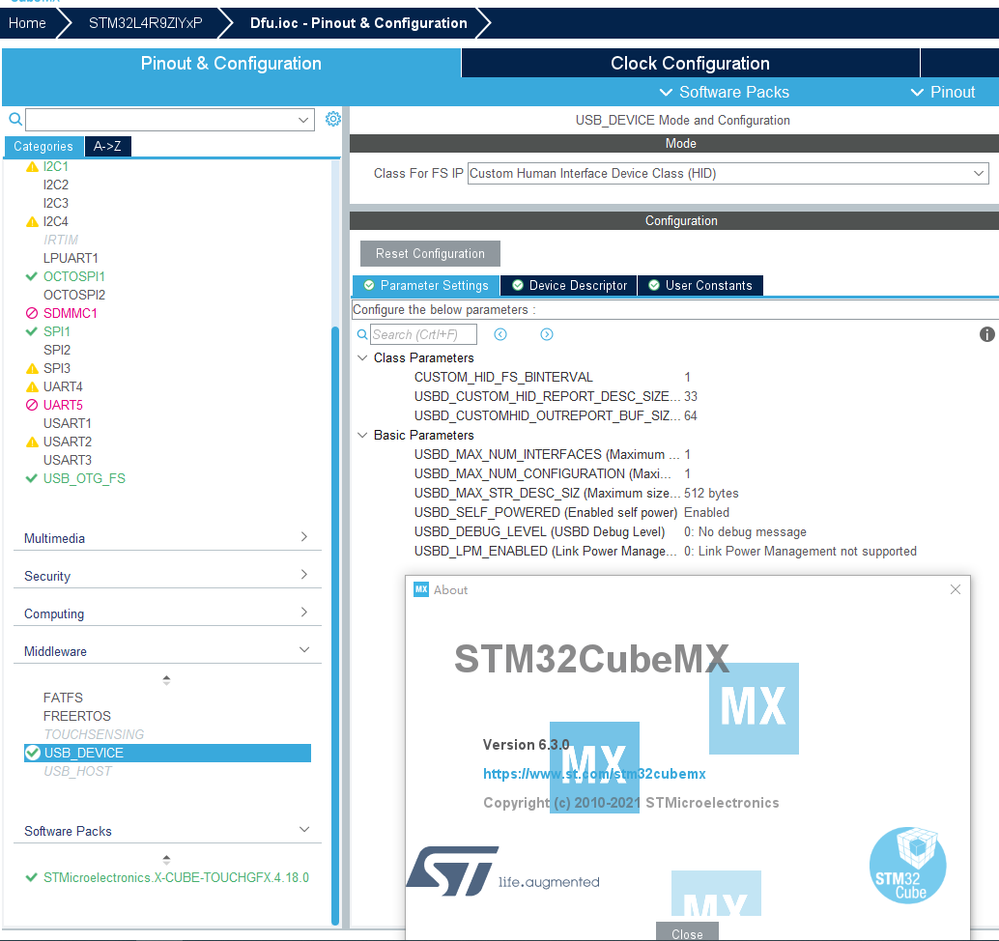Open the User Constants tab

click(x=700, y=285)
